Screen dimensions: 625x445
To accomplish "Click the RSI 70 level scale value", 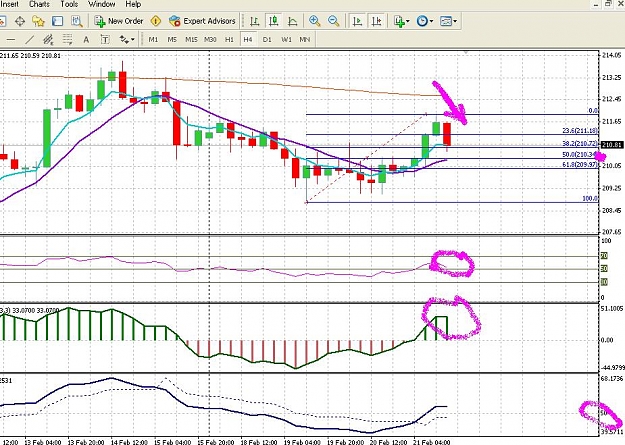I will [604, 256].
